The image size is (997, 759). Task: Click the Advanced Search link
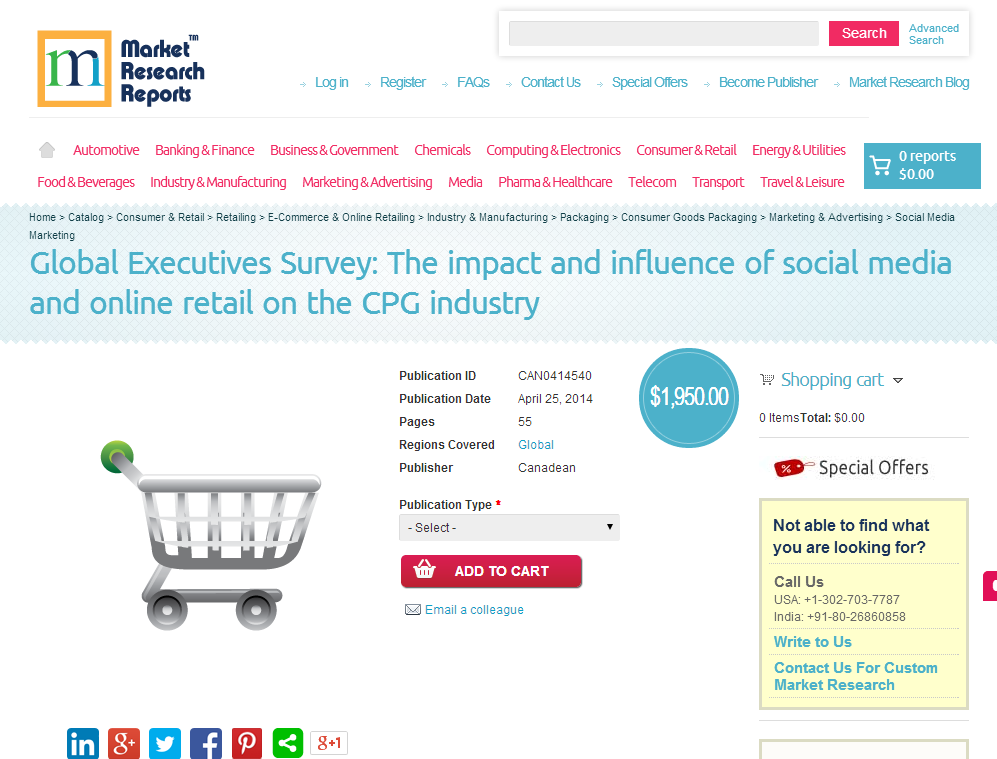[933, 34]
